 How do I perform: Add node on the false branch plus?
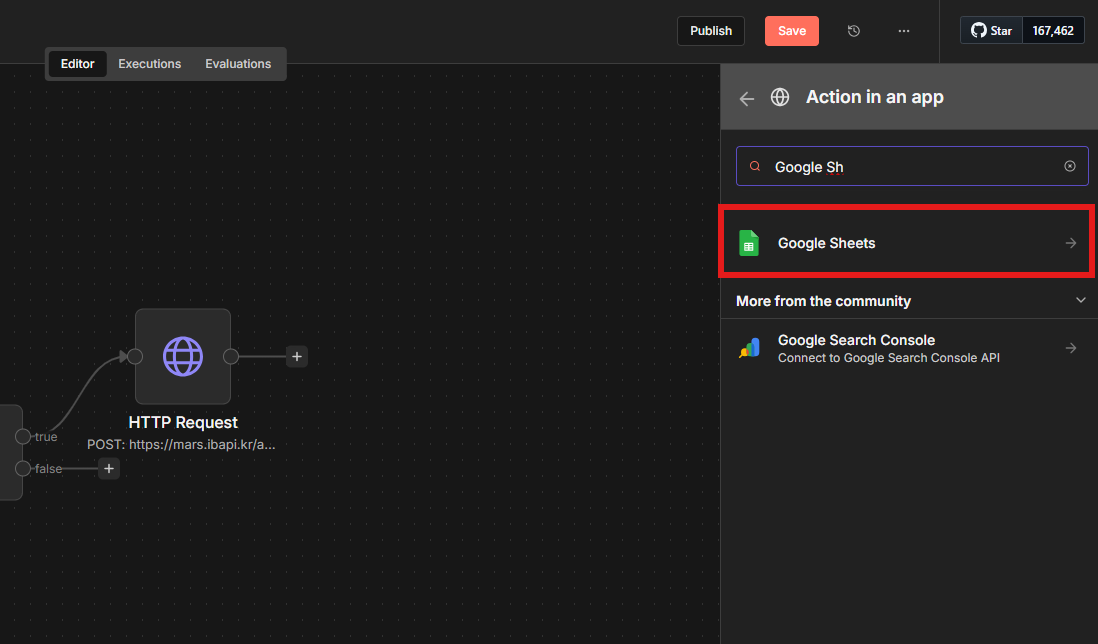click(x=109, y=468)
